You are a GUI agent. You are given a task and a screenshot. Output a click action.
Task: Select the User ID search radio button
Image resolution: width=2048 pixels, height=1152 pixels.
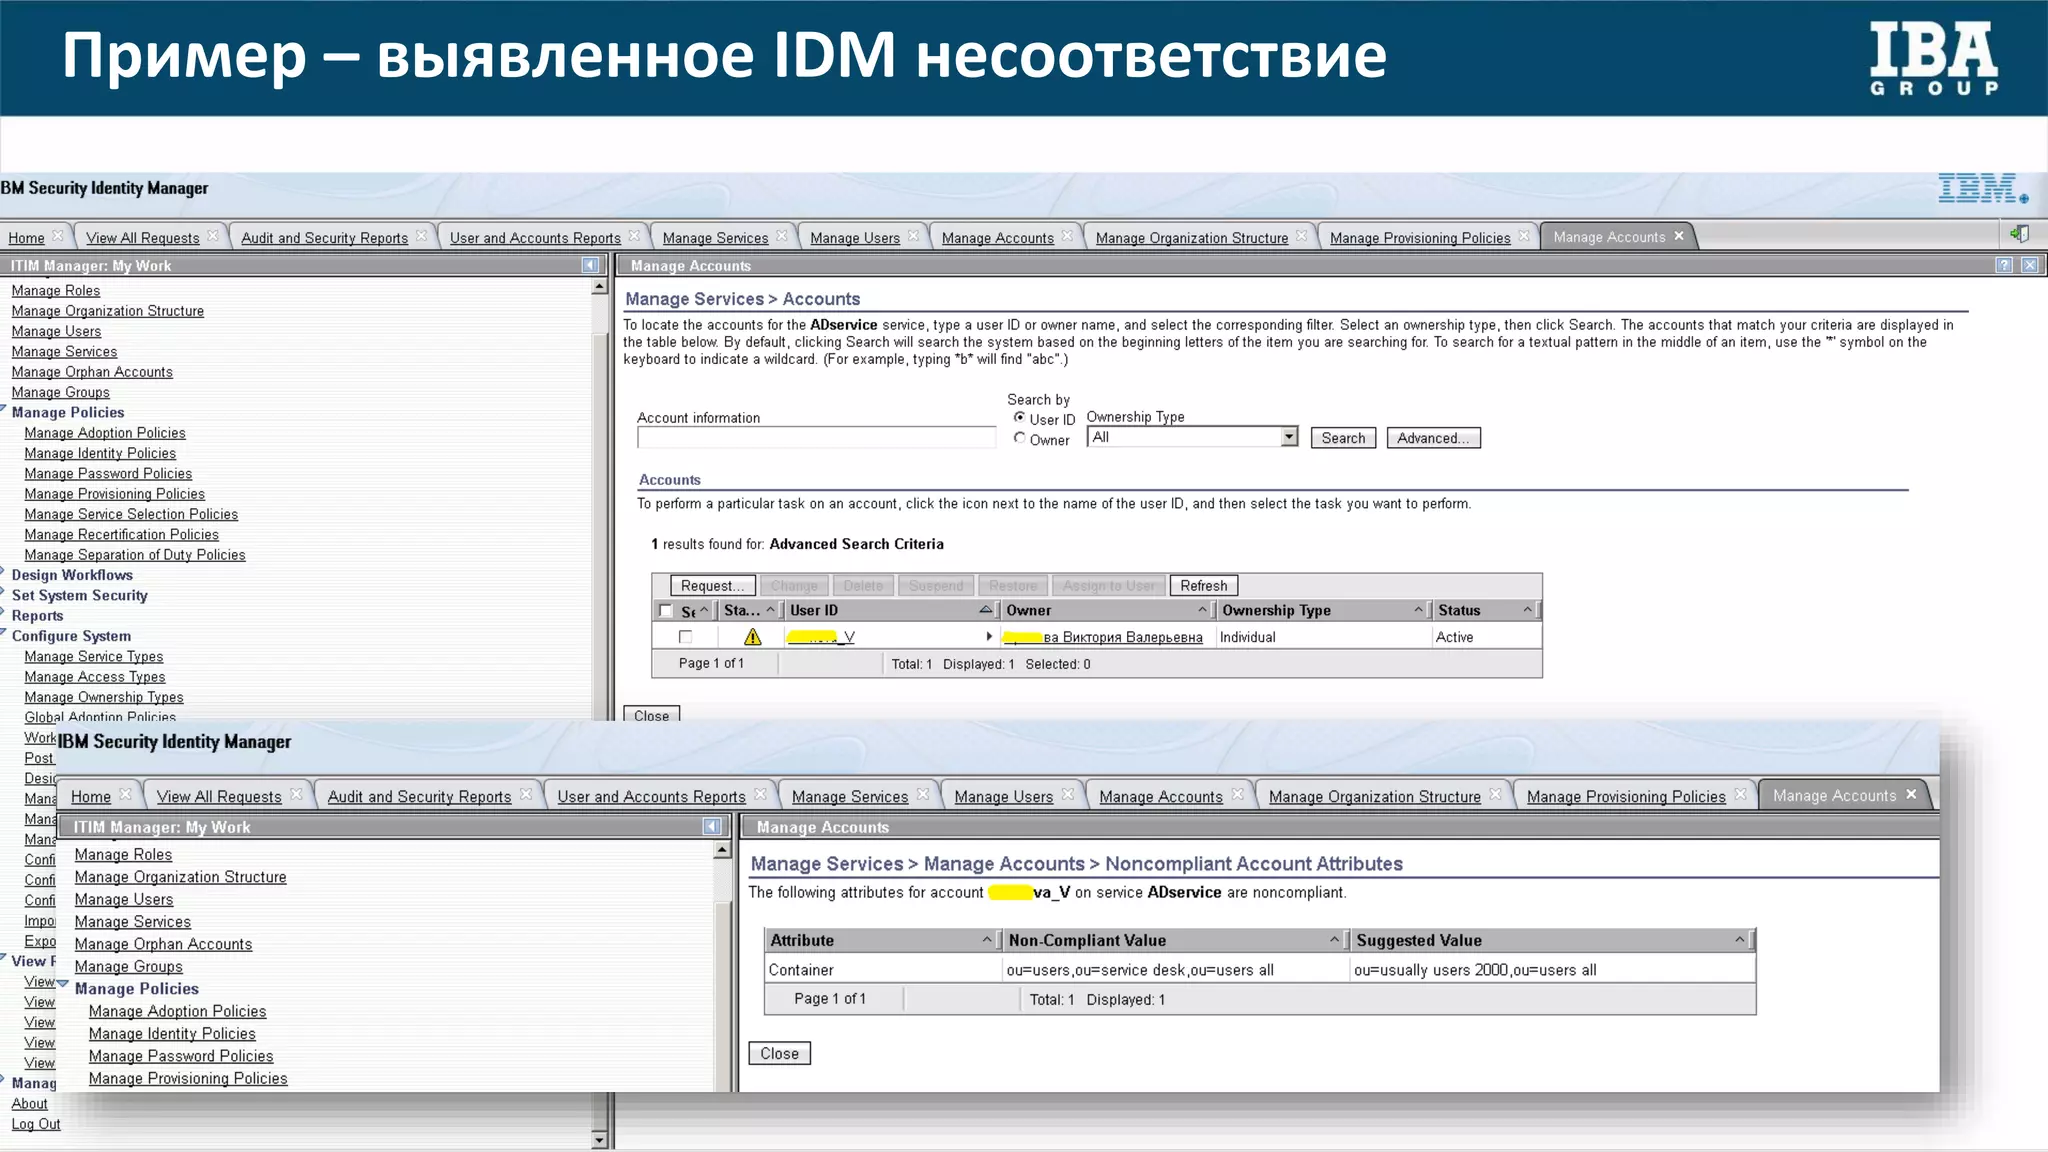[x=1019, y=417]
